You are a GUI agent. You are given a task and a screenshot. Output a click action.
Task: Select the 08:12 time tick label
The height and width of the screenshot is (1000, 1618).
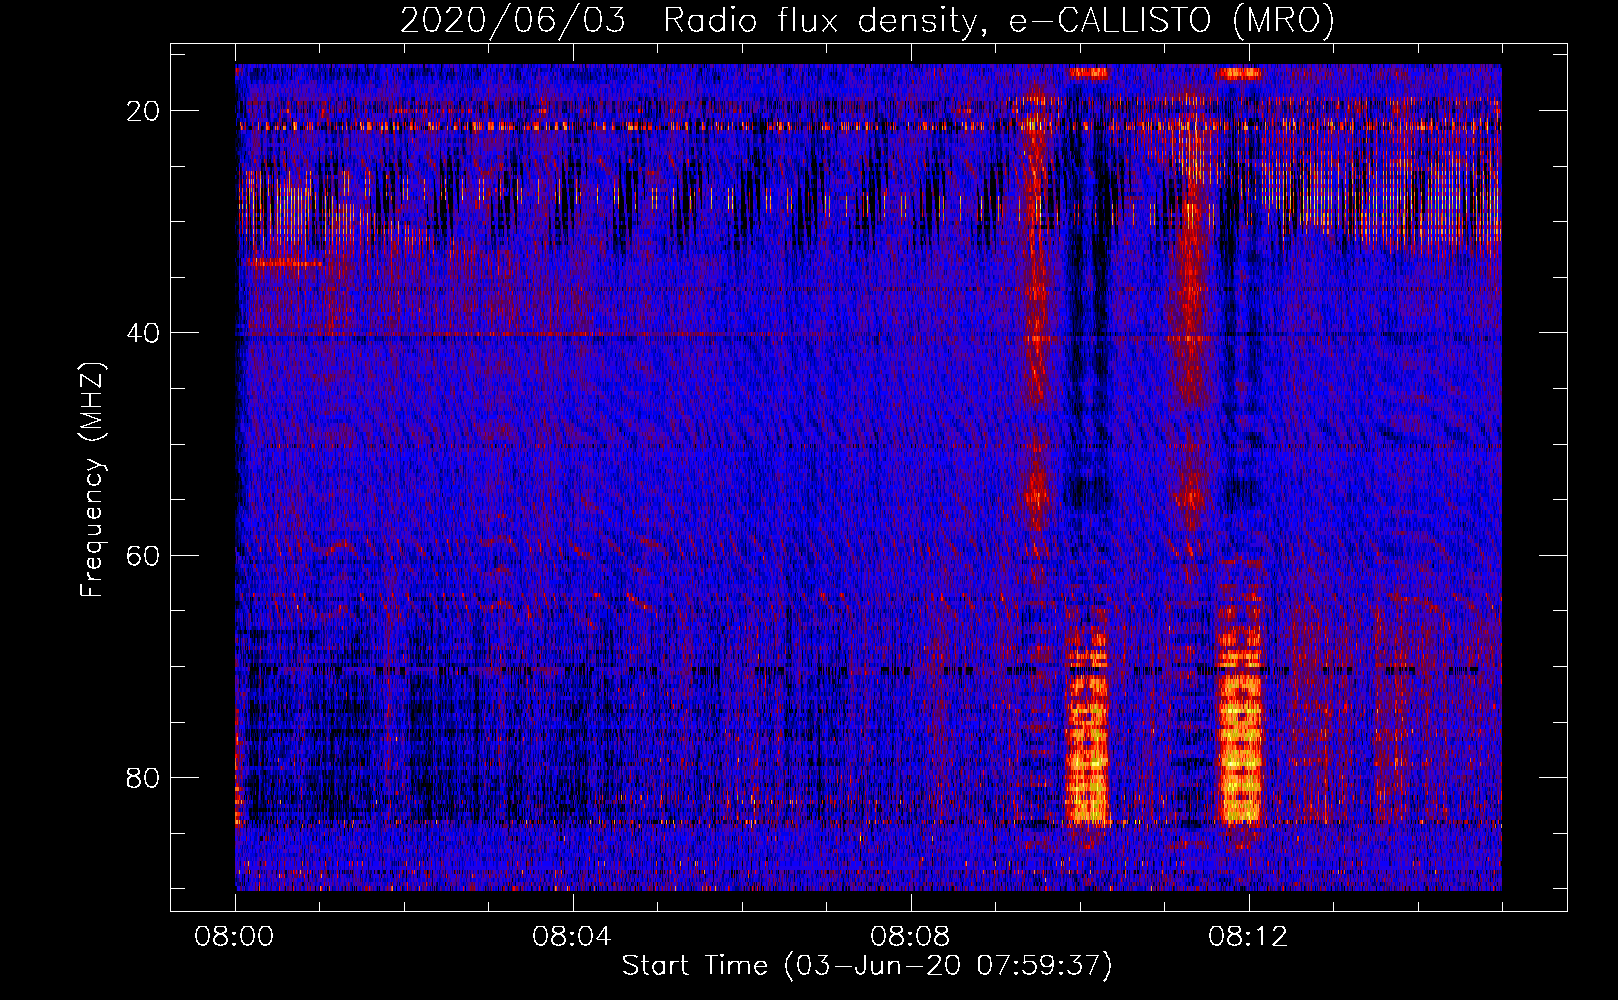click(x=1248, y=937)
